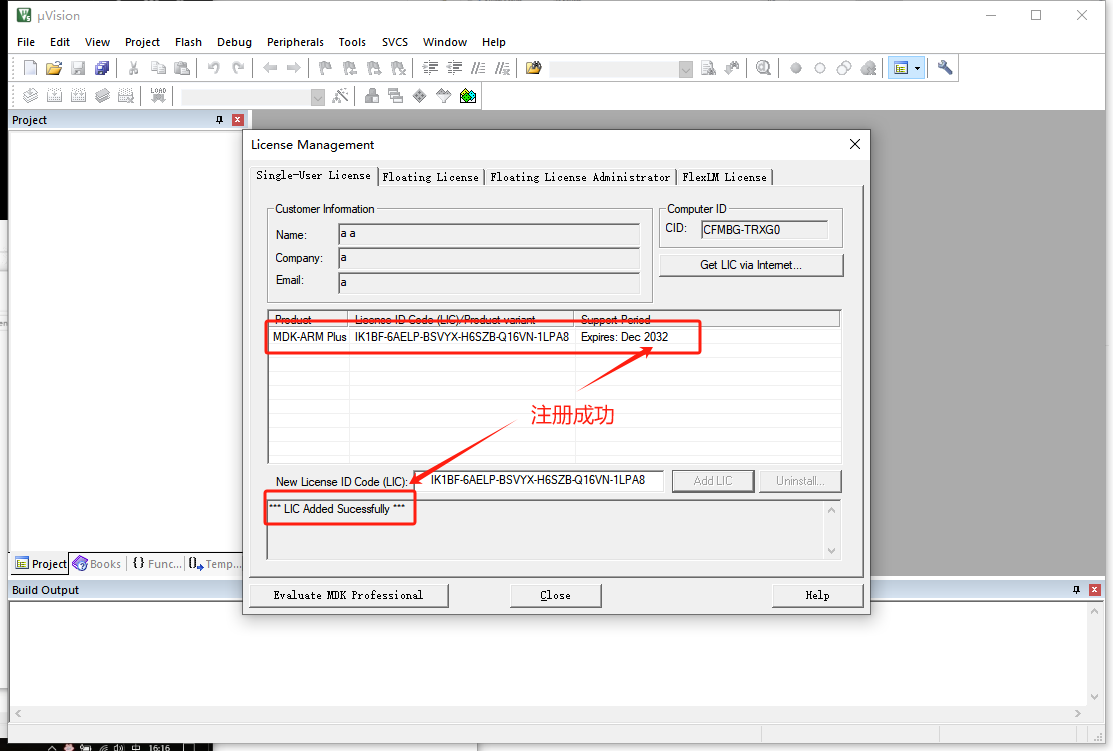Click the Save floppy disk icon
Viewport: 1113px width, 751px height.
[x=78, y=68]
